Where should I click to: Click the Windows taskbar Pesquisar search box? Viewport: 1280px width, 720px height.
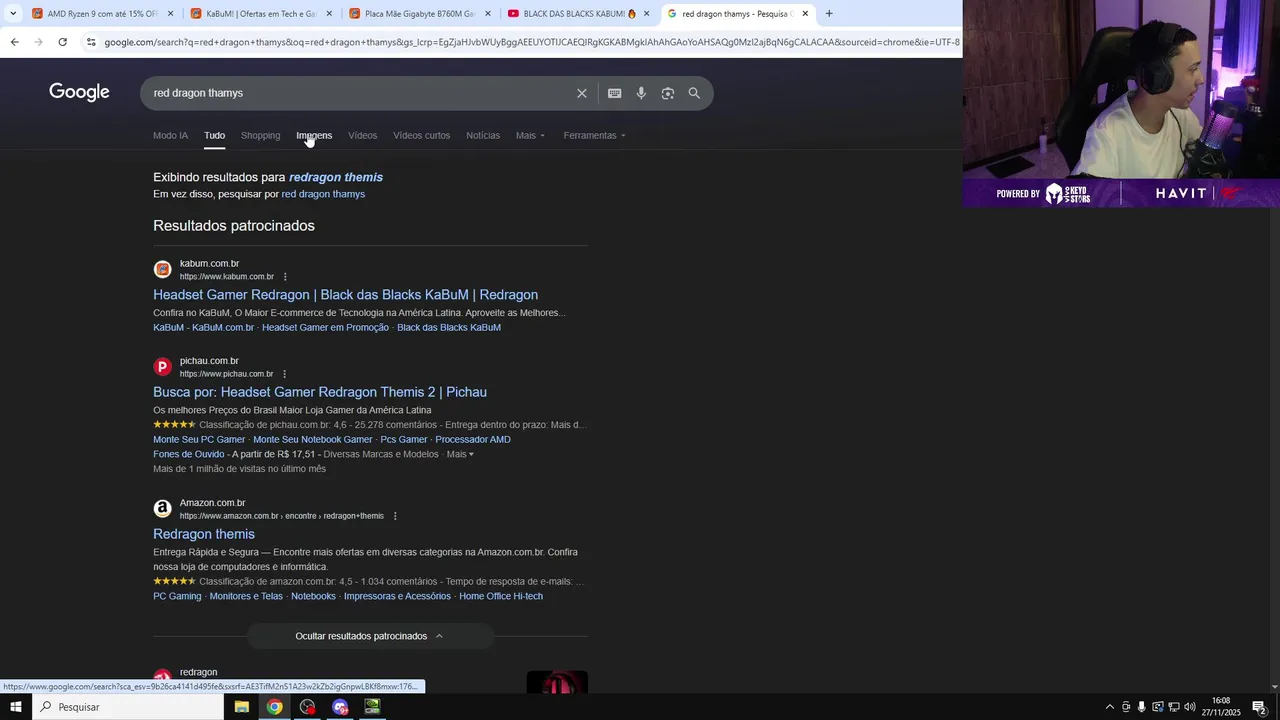pos(127,707)
